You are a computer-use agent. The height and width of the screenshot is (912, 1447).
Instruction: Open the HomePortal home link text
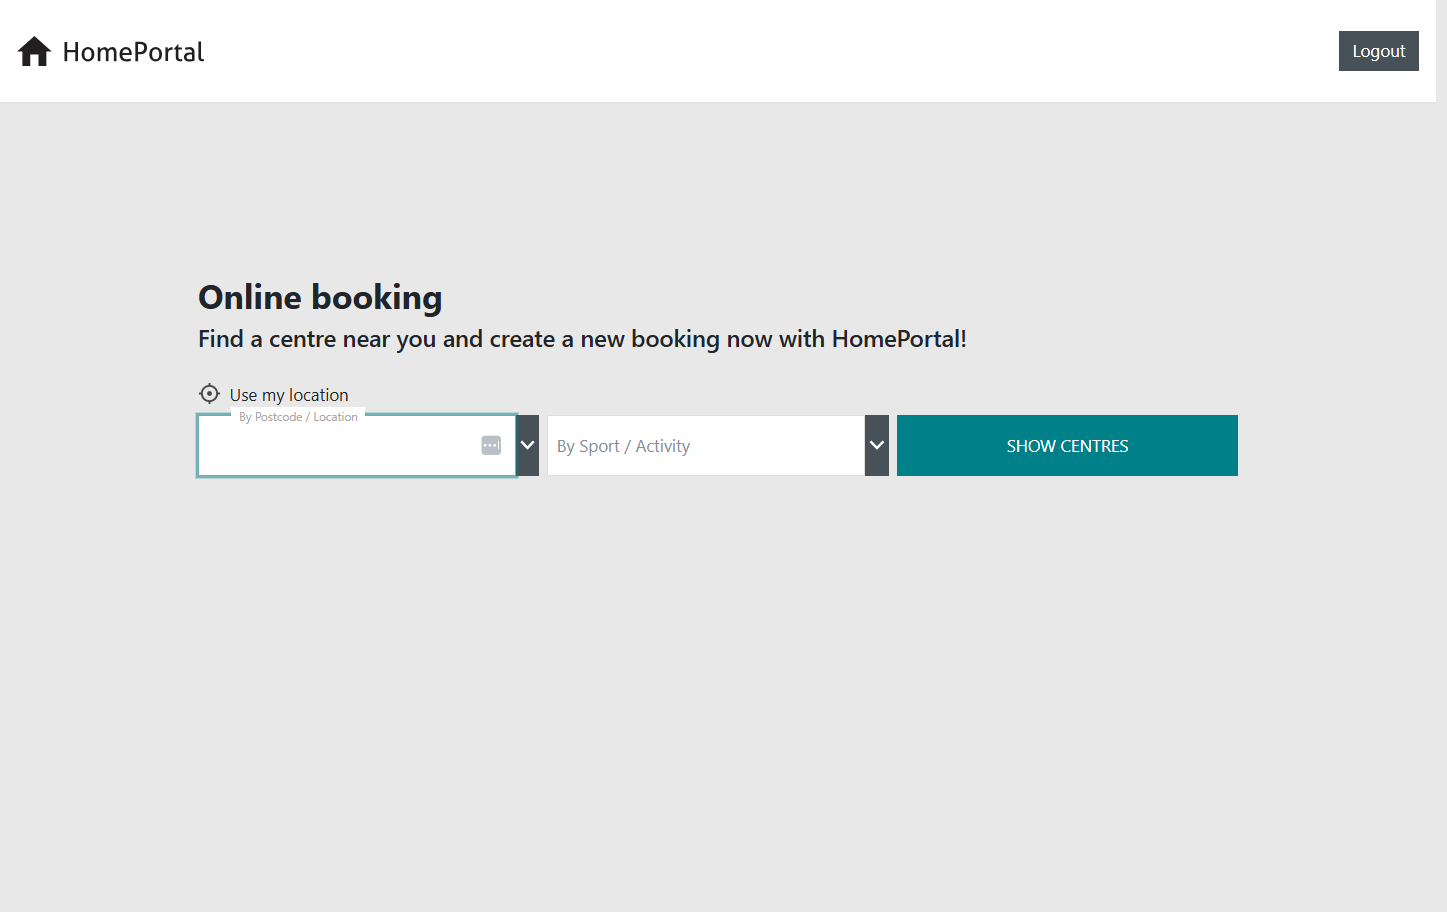133,52
